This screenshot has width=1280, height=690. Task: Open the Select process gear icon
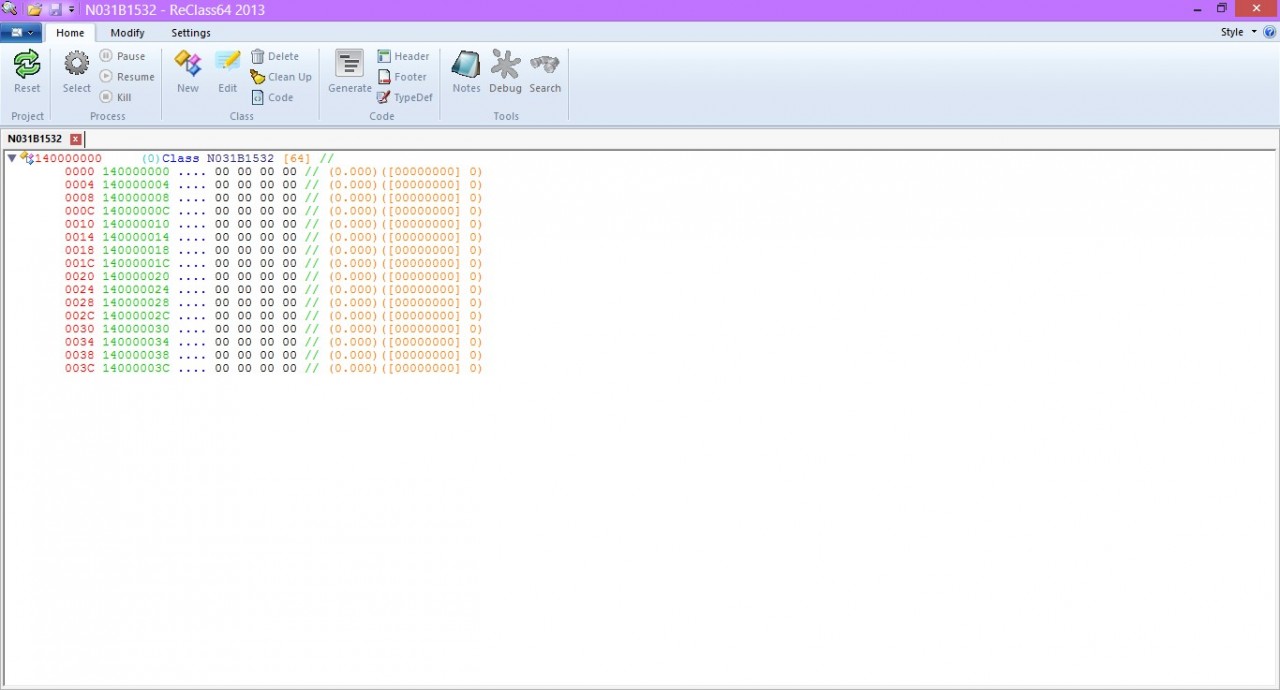point(77,65)
